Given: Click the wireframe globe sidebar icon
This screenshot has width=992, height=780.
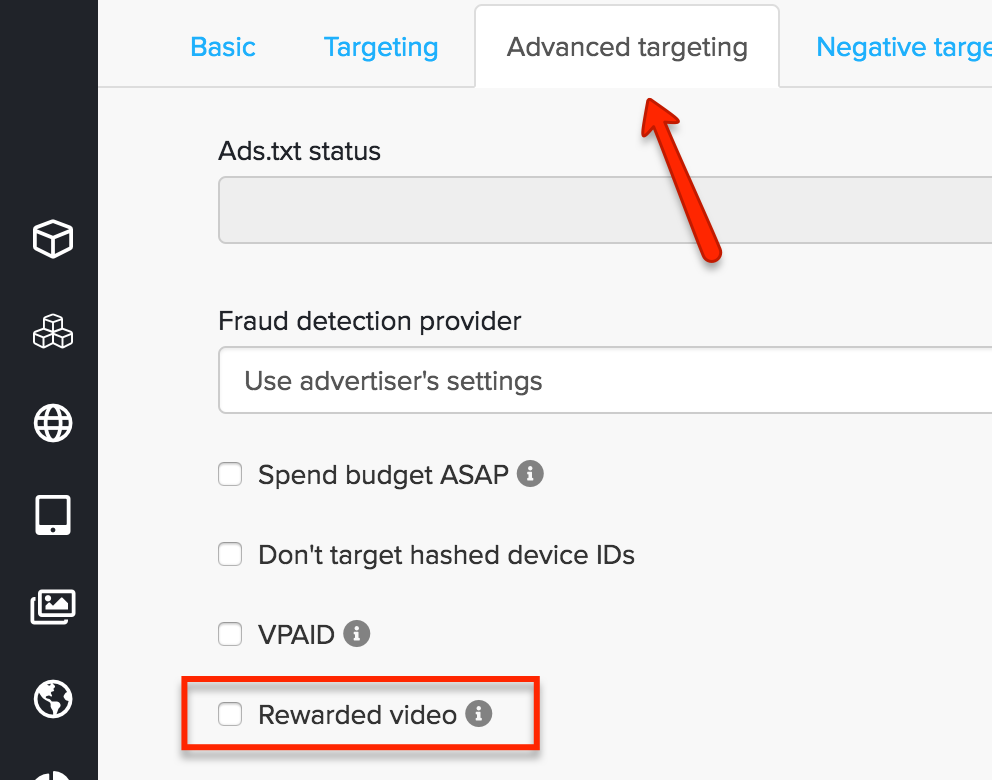Looking at the screenshot, I should pos(53,423).
